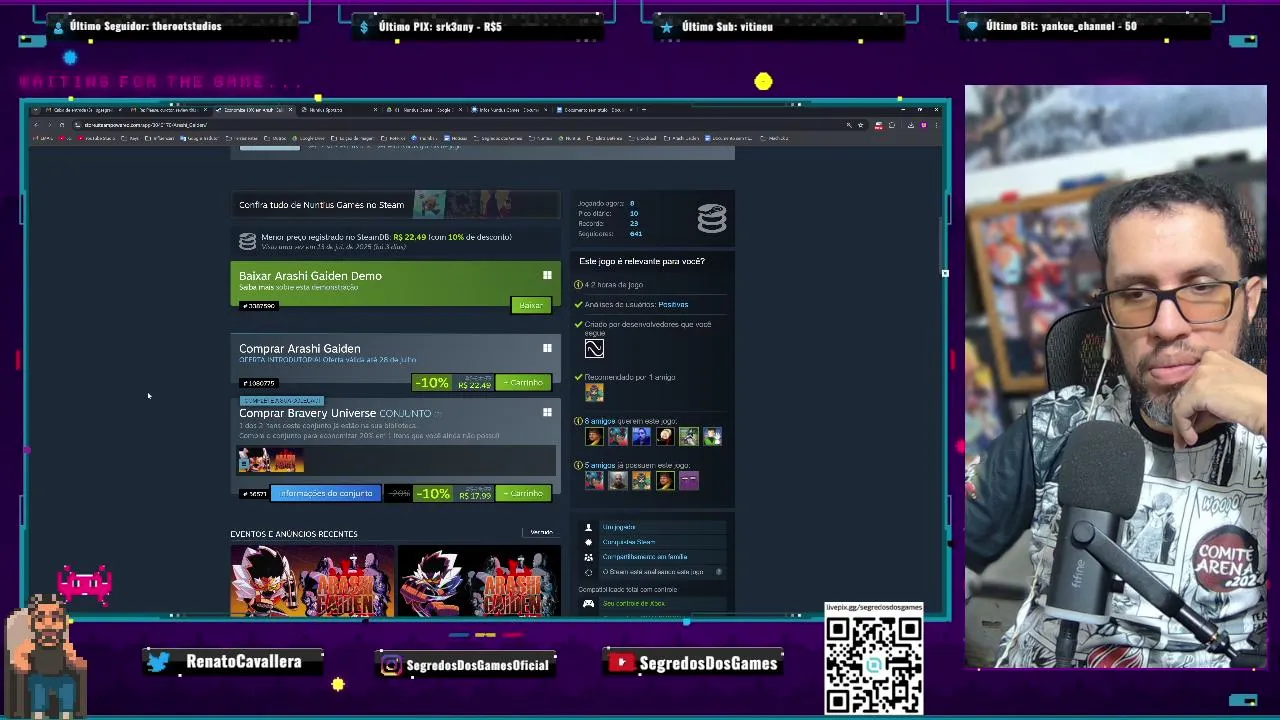Click sub ID badge under Comprar Arashi Gaiden
Viewport: 1280px width, 720px height.
tap(259, 383)
